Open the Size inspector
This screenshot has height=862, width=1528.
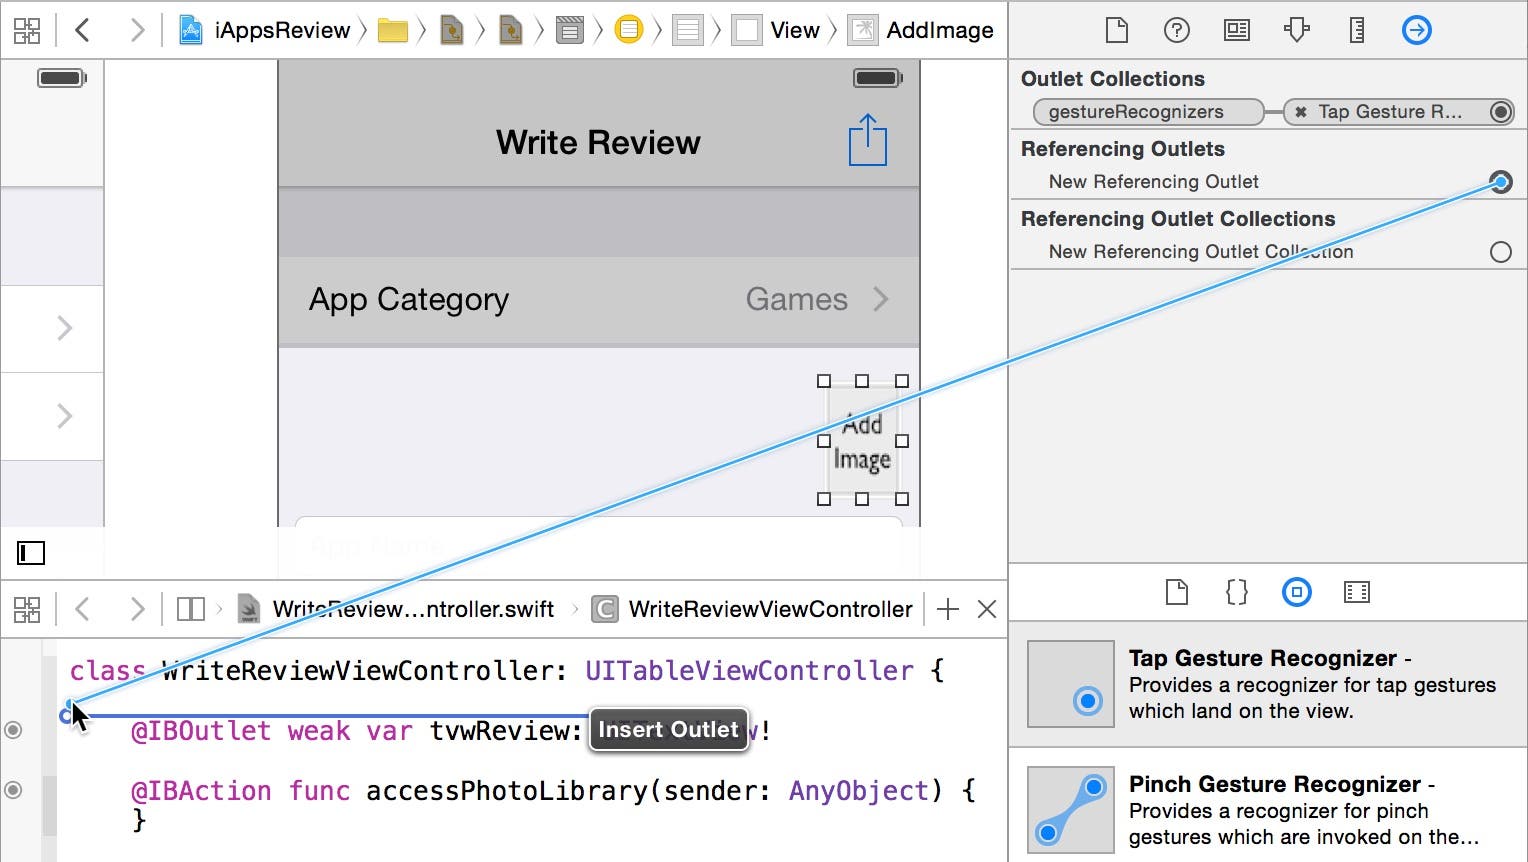1356,30
